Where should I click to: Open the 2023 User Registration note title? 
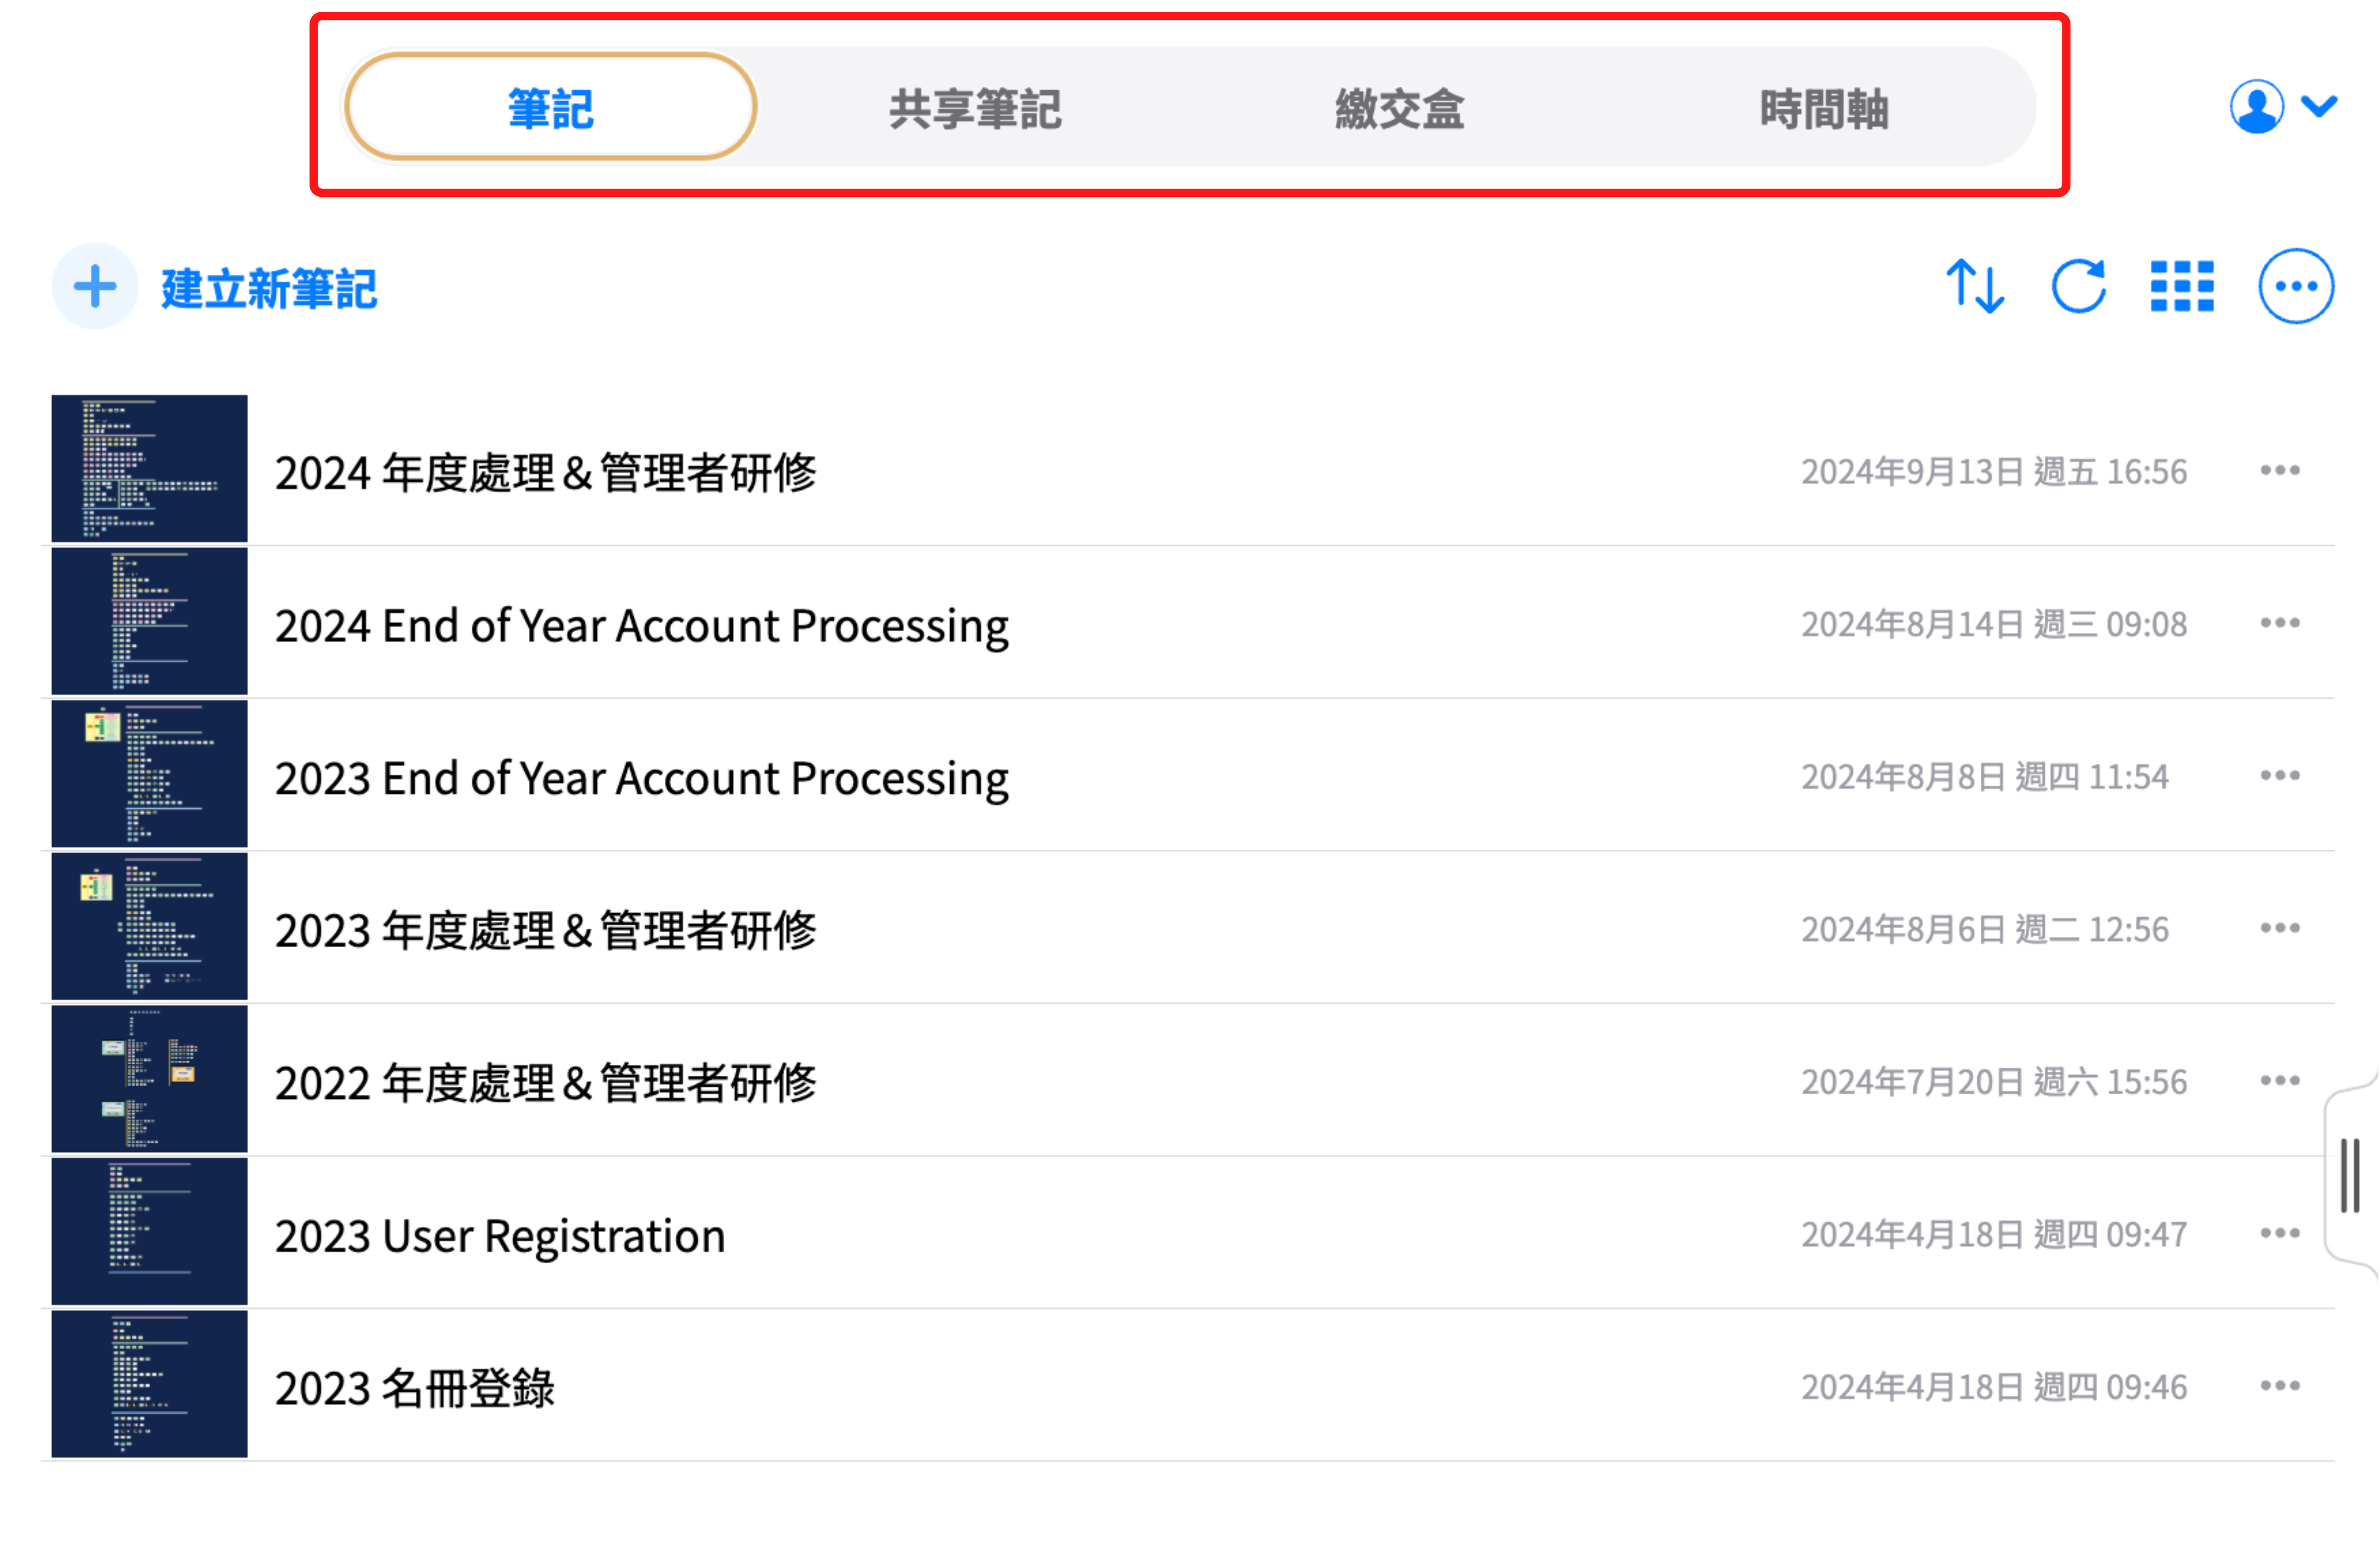point(500,1236)
